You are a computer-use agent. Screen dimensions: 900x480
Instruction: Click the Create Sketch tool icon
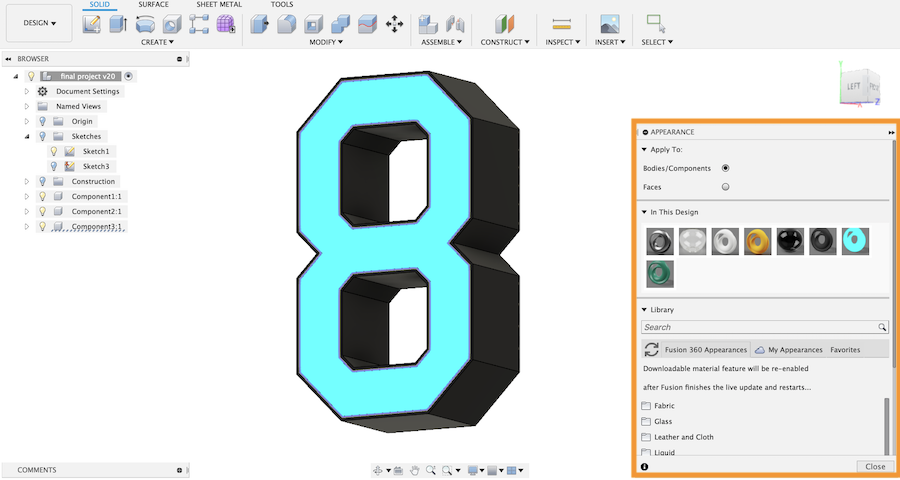tap(92, 24)
